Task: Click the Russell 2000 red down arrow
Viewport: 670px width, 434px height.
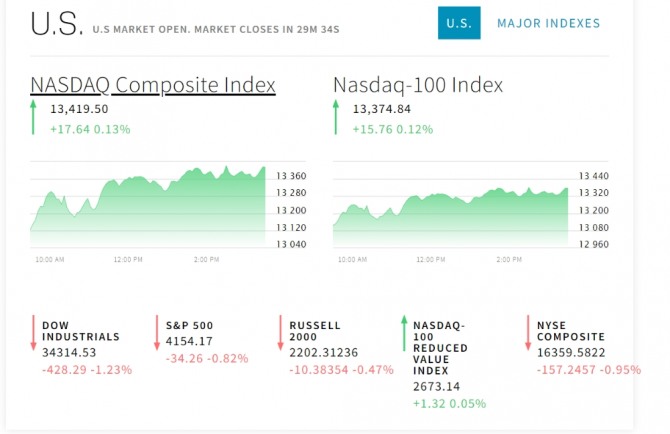Action: click(281, 333)
